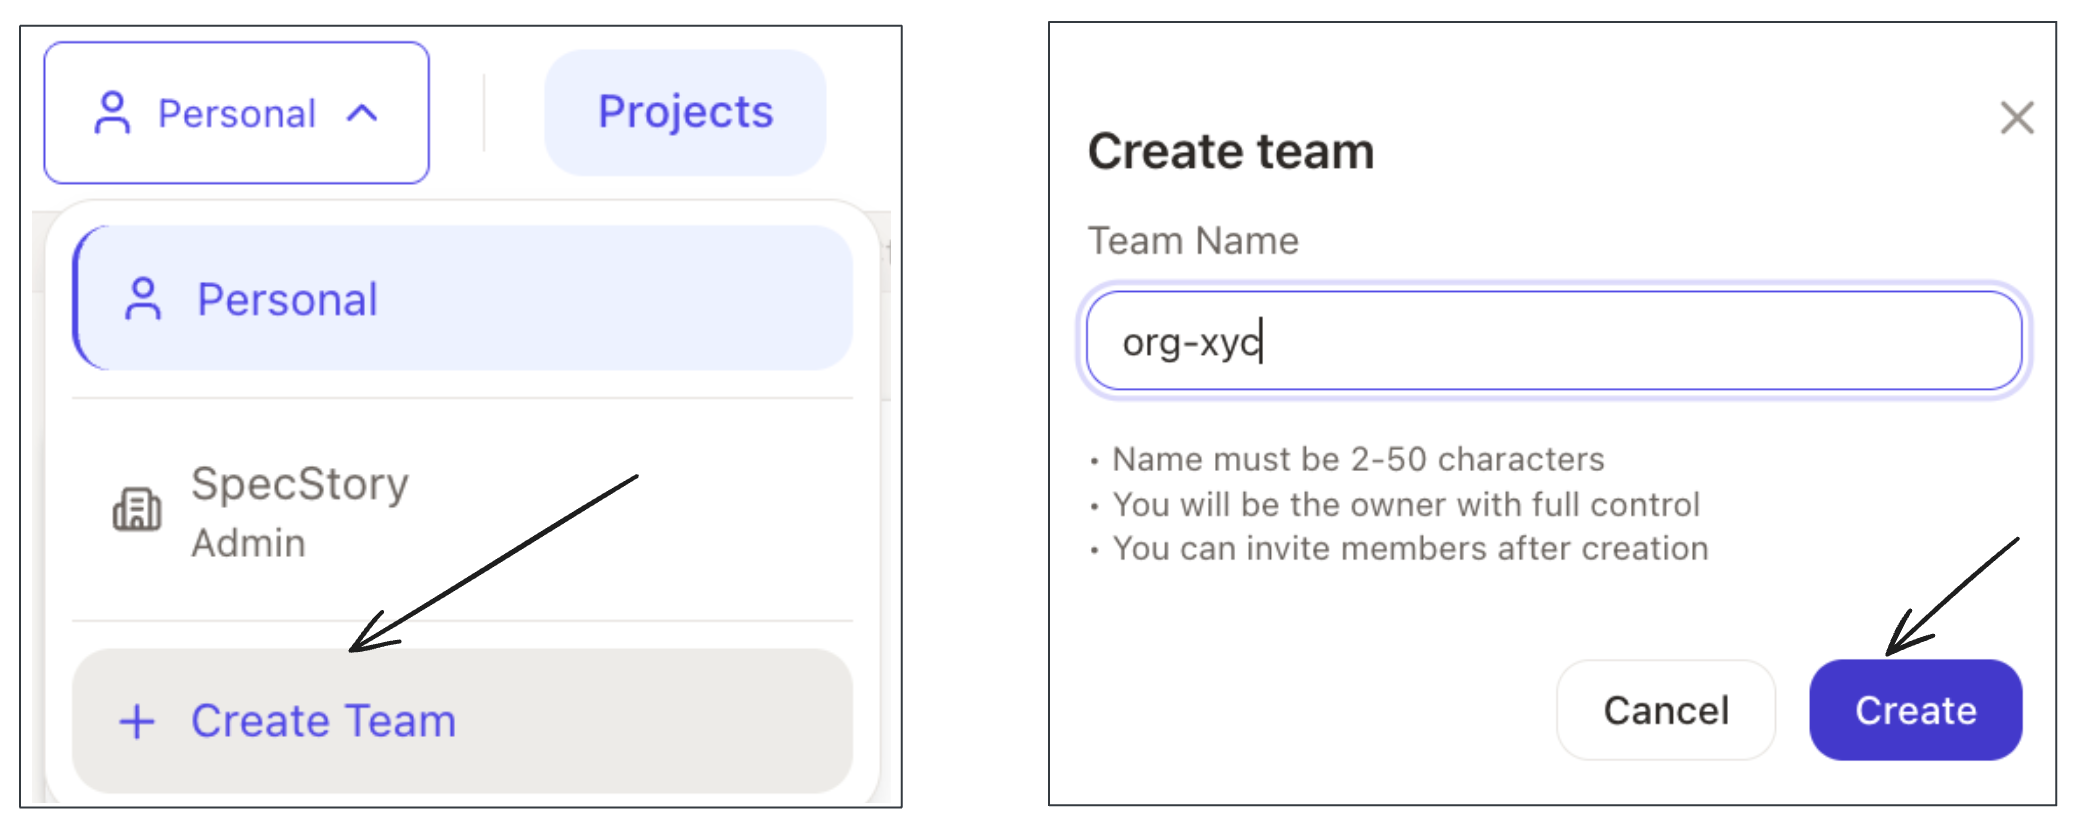Viewport: 2090px width, 827px height.
Task: Collapse the team switcher using the chevron arrow
Action: coord(362,113)
